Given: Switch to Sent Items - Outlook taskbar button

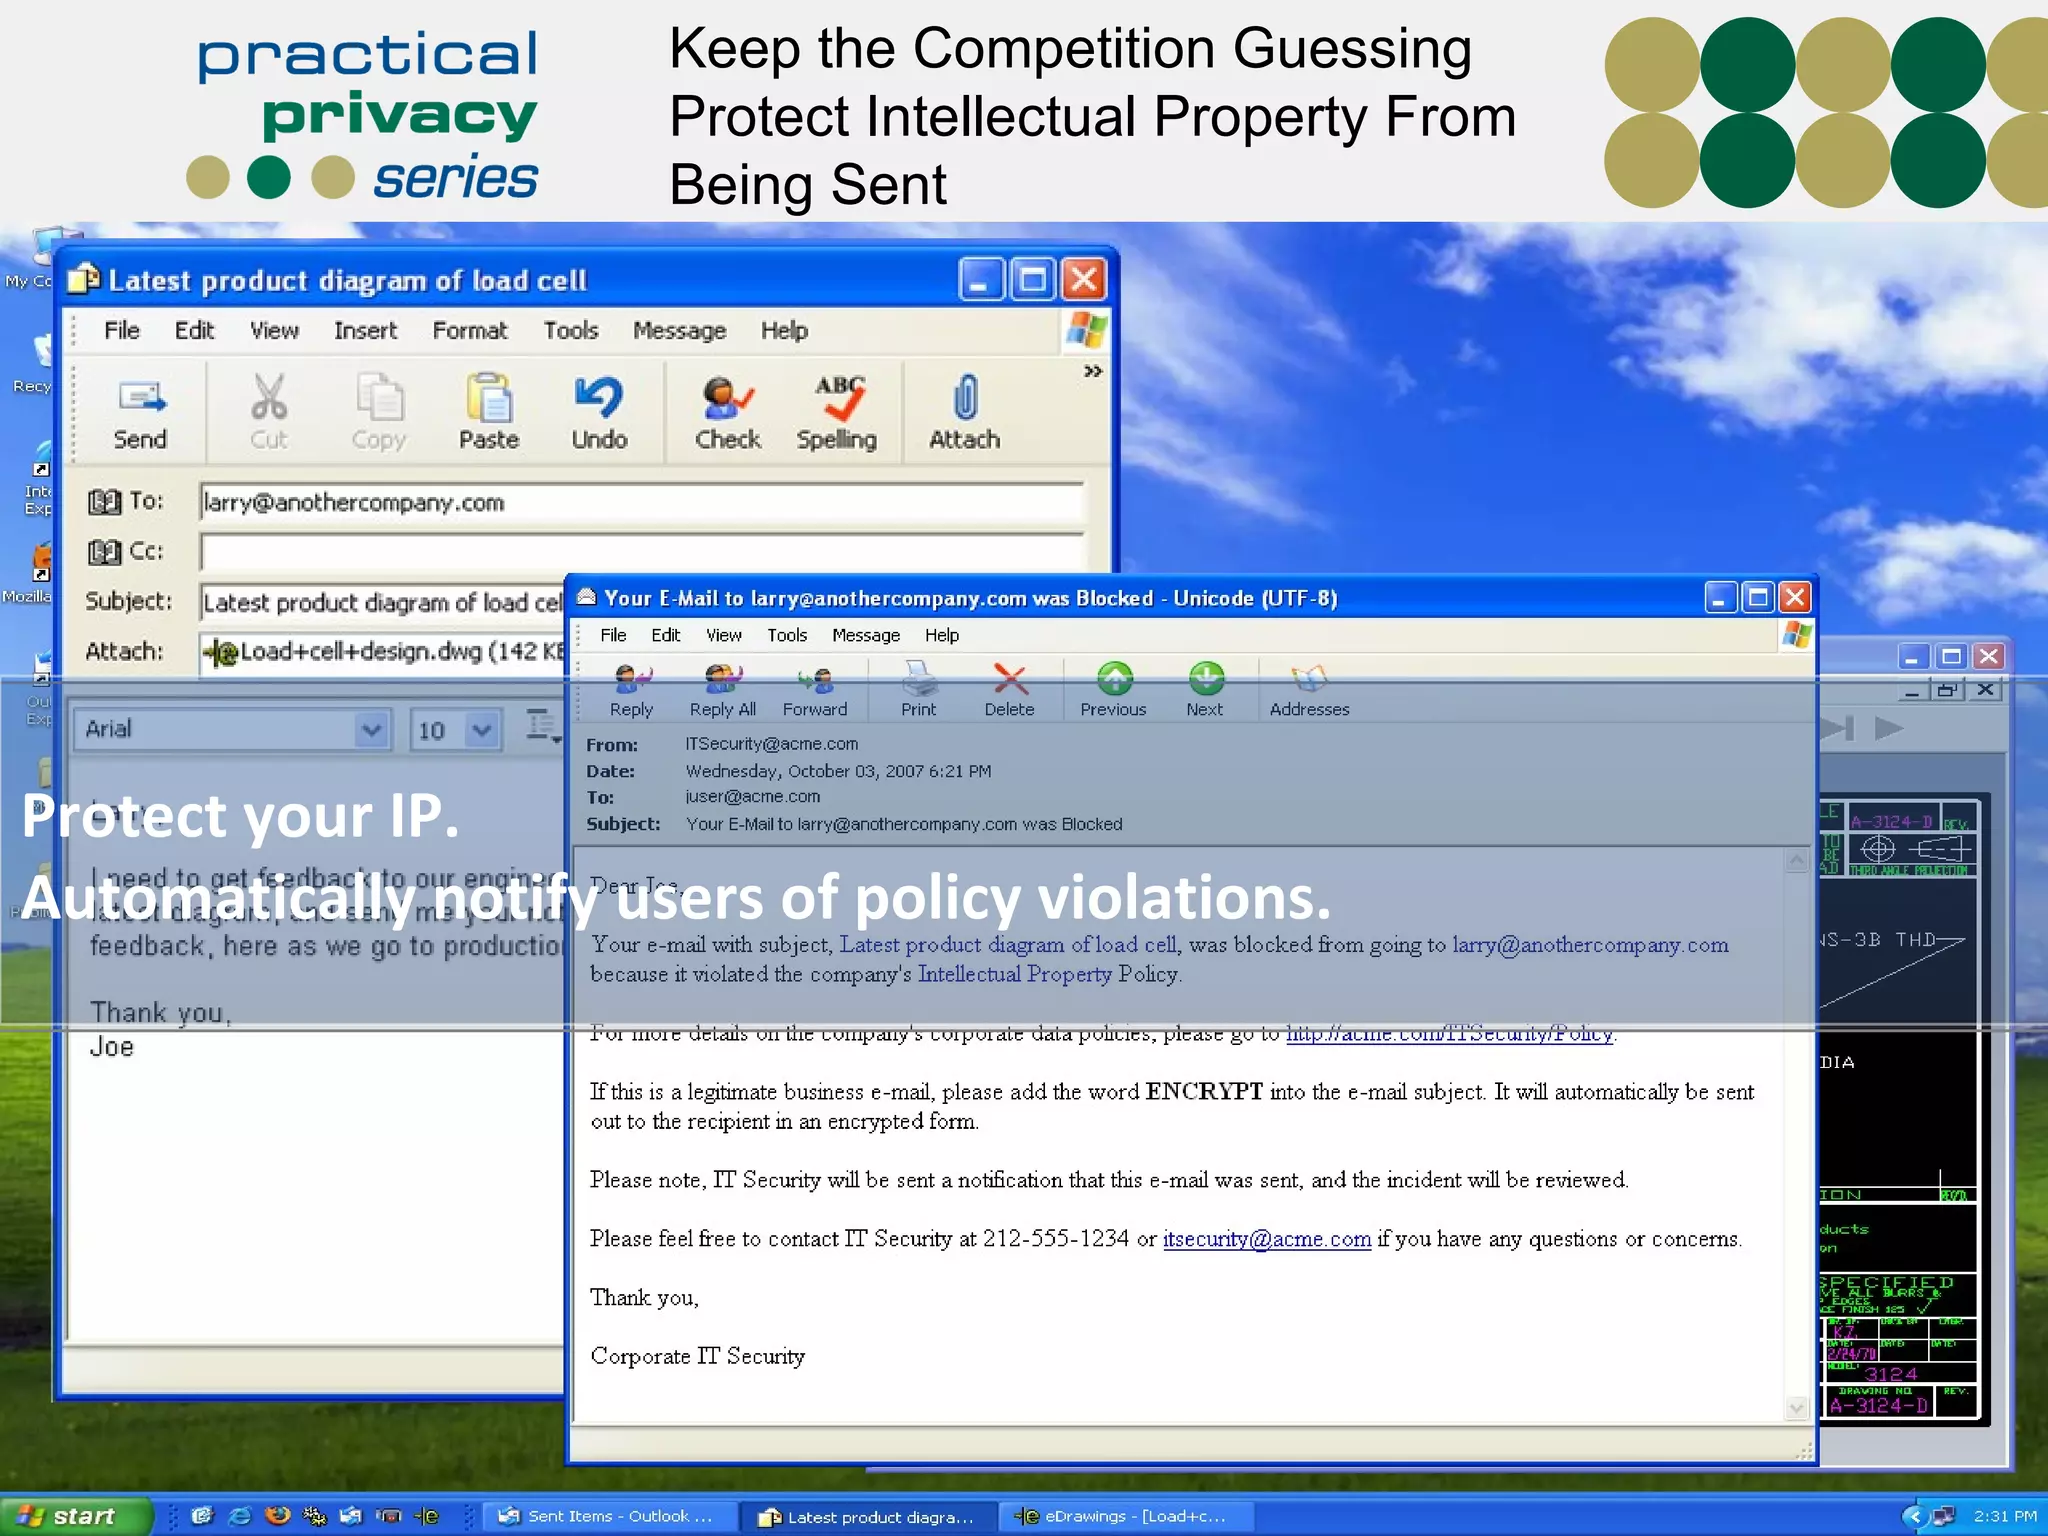Looking at the screenshot, I should pos(612,1517).
